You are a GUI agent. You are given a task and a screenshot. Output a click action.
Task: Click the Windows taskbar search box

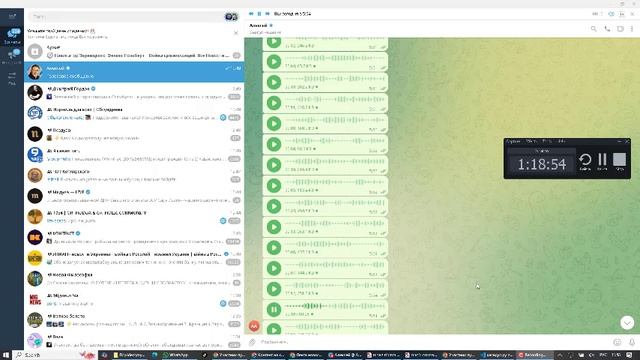(x=55, y=355)
